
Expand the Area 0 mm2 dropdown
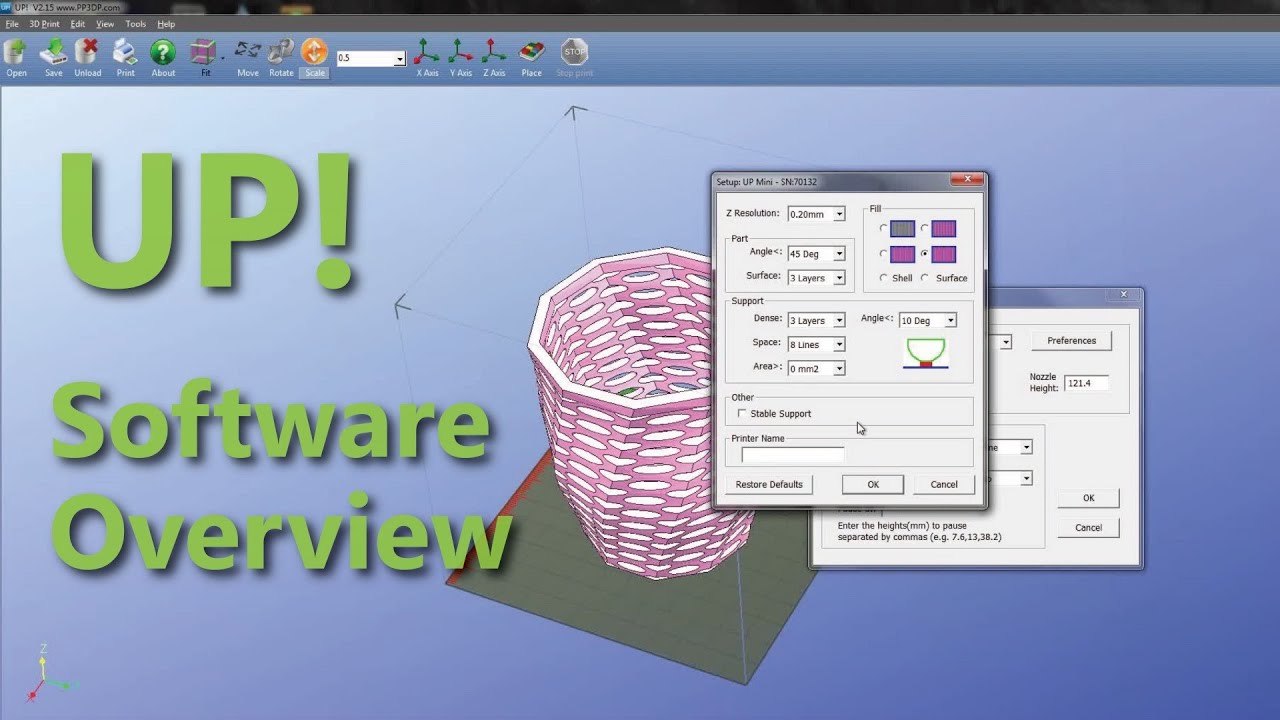pos(839,368)
